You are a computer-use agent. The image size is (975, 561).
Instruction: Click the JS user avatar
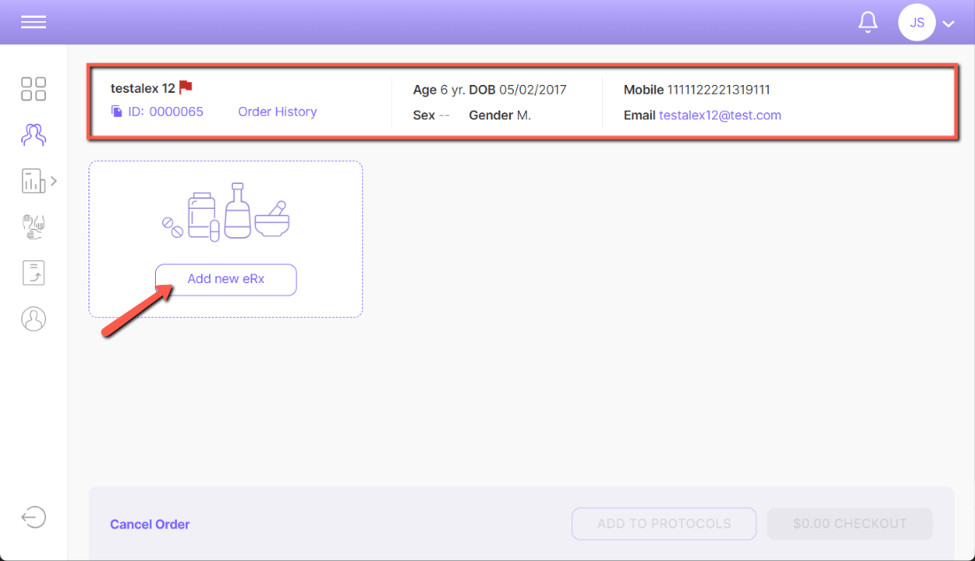tap(916, 22)
